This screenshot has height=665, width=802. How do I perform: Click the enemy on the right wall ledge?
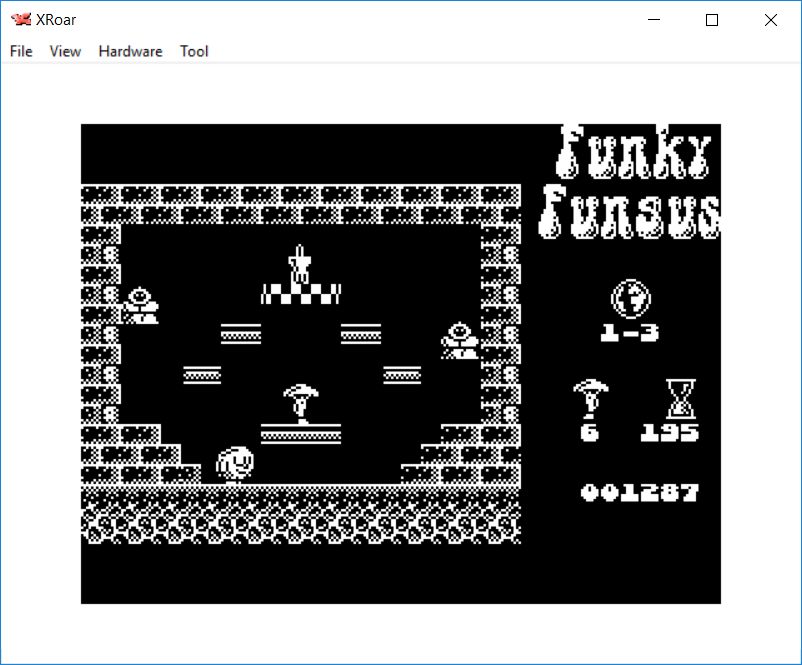(459, 340)
